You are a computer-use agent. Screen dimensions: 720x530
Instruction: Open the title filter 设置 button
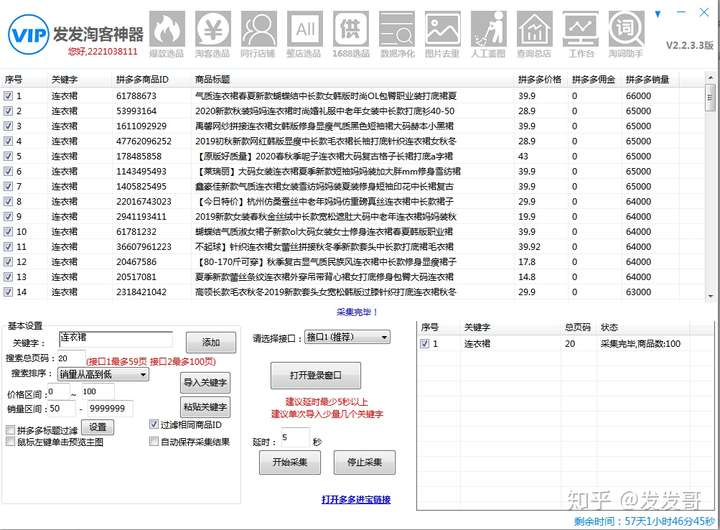pos(97,428)
